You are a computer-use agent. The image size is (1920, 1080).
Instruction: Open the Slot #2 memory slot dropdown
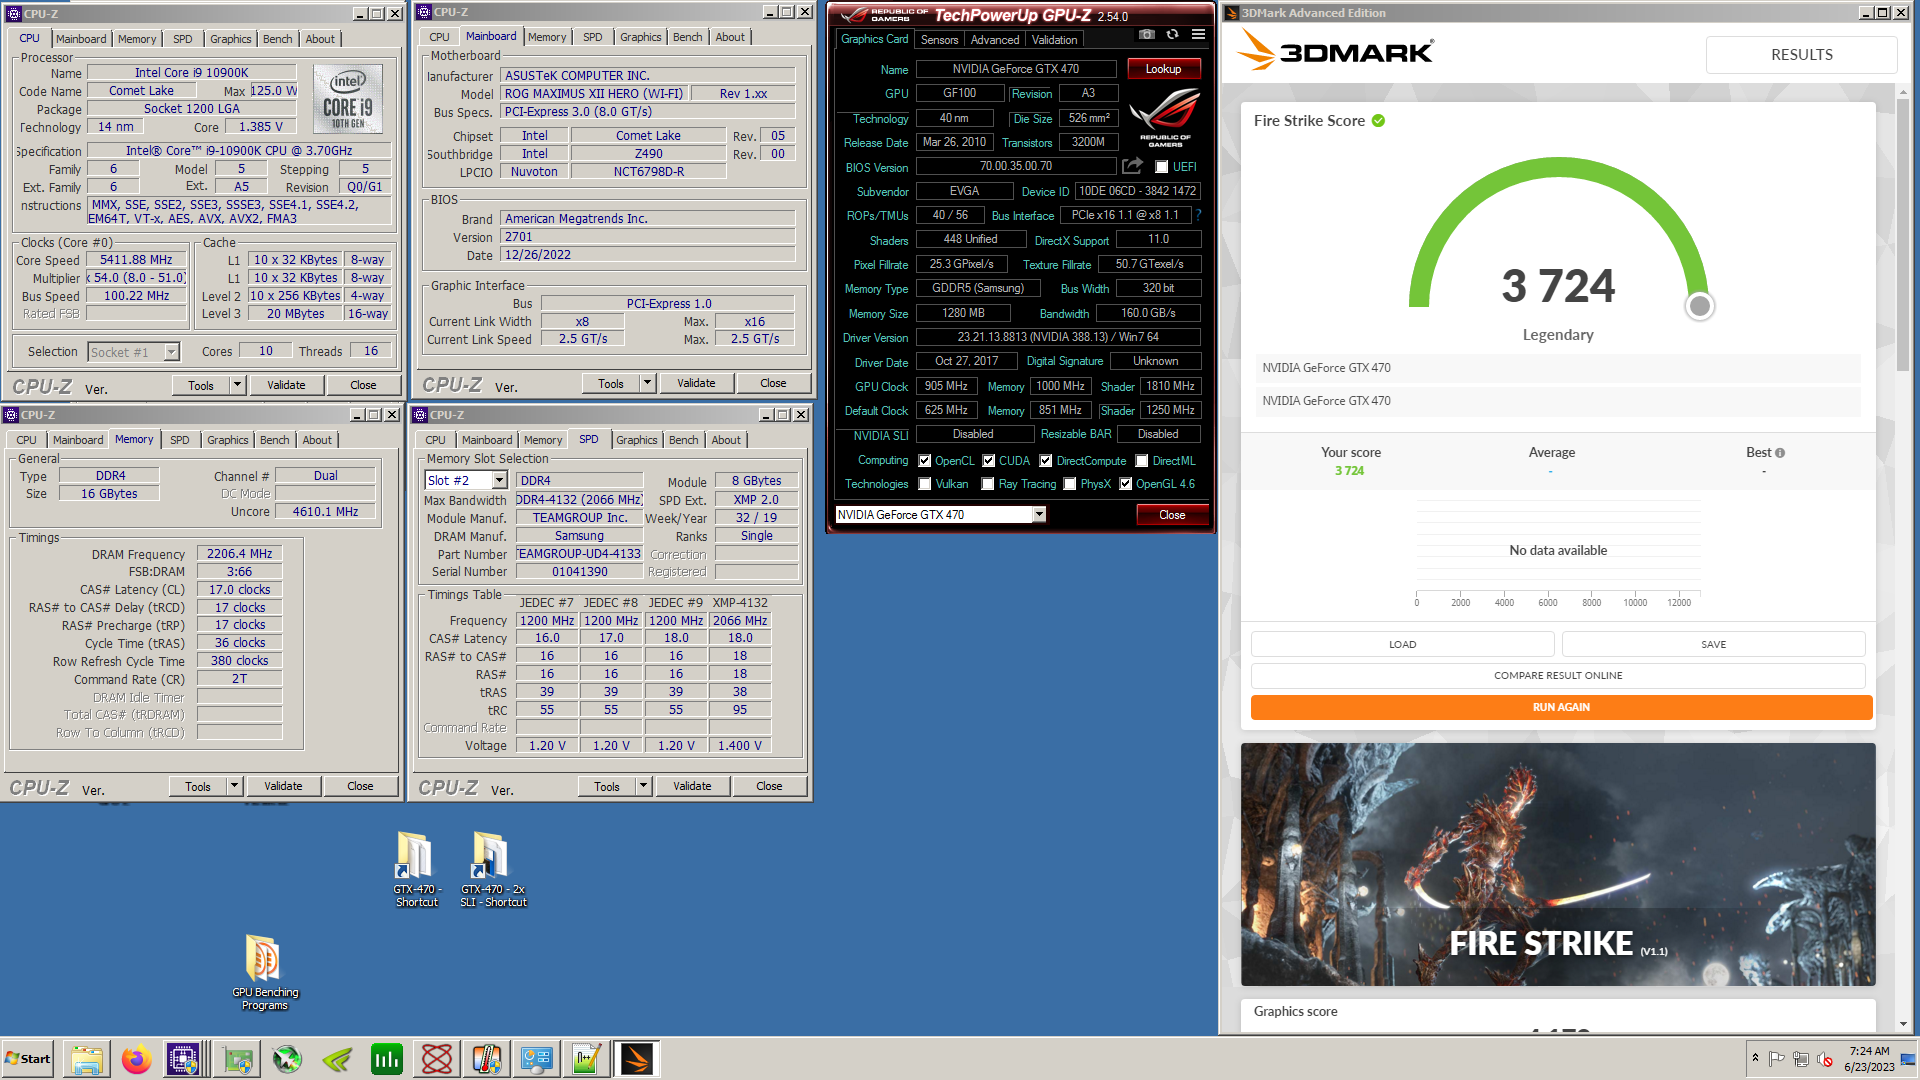[x=499, y=481]
